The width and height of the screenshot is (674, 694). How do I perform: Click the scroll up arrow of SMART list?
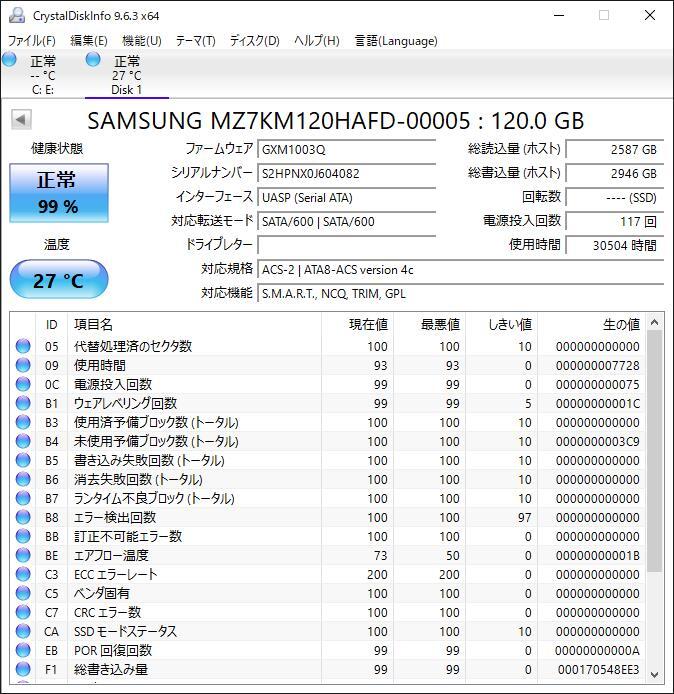tap(655, 323)
